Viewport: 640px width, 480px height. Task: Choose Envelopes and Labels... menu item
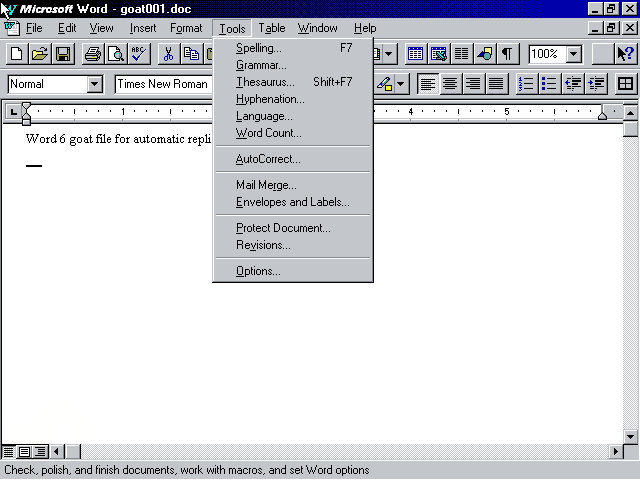point(293,202)
